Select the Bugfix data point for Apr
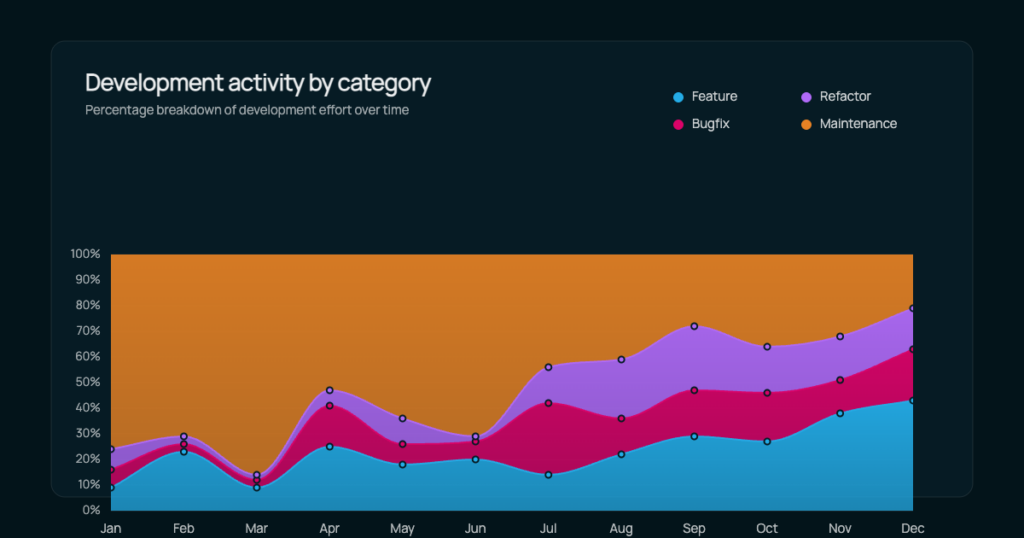Image resolution: width=1024 pixels, height=538 pixels. pos(330,405)
